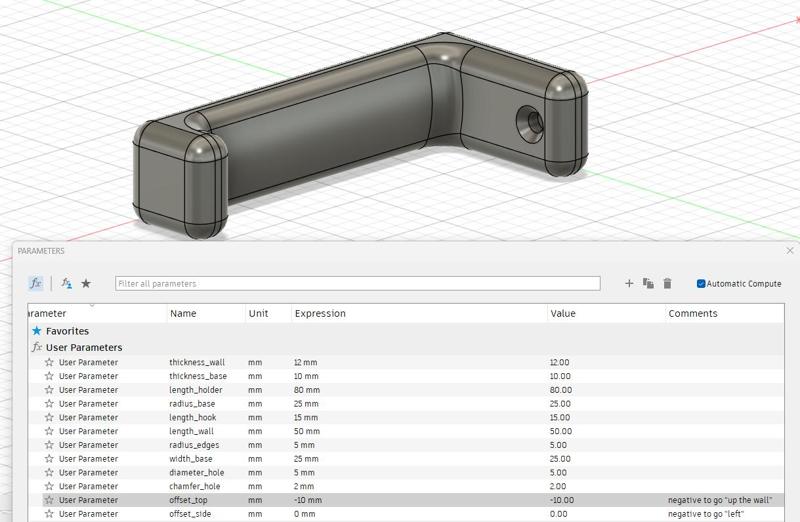Show user parameters filter icon
This screenshot has height=522, width=800.
tap(66, 283)
